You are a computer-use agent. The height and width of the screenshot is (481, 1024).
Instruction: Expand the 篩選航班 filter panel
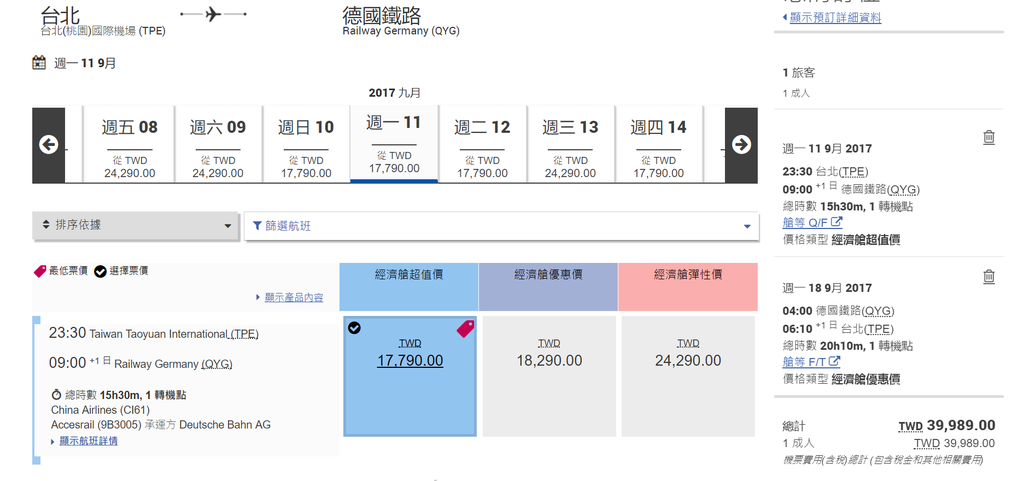coord(502,226)
